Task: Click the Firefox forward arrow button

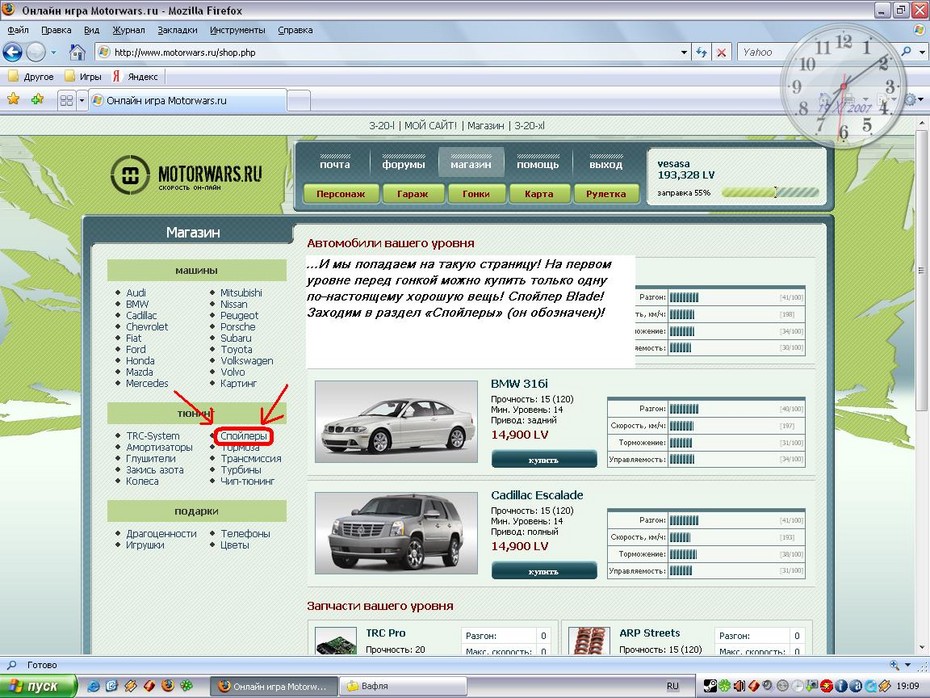Action: (36, 52)
